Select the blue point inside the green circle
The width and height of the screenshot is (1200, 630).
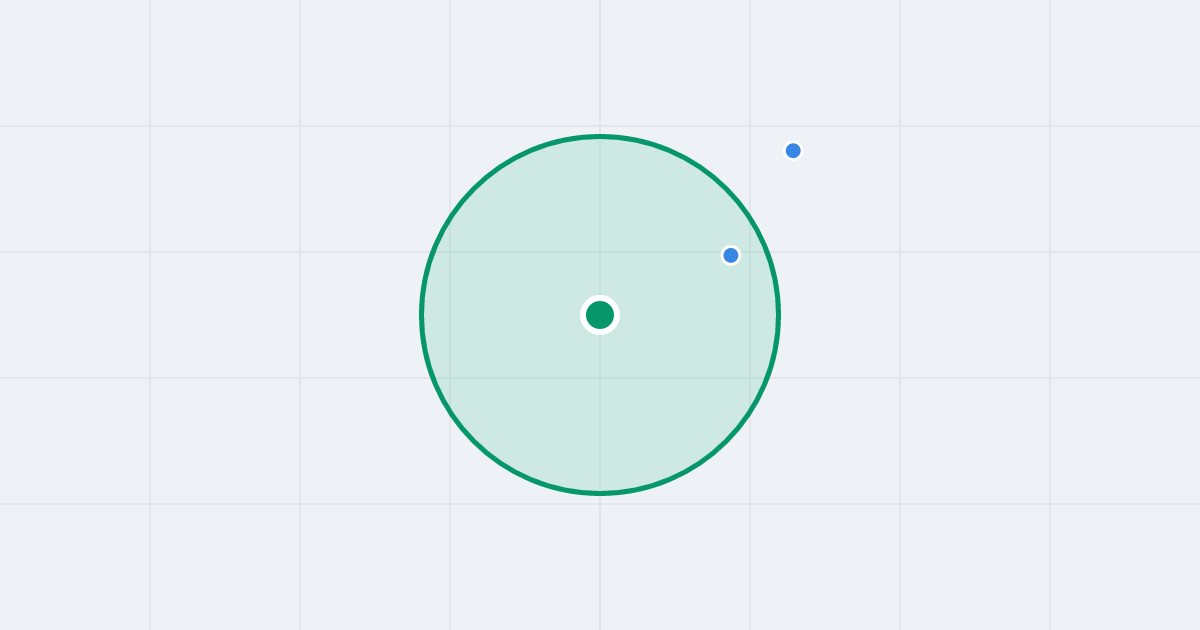(x=731, y=255)
